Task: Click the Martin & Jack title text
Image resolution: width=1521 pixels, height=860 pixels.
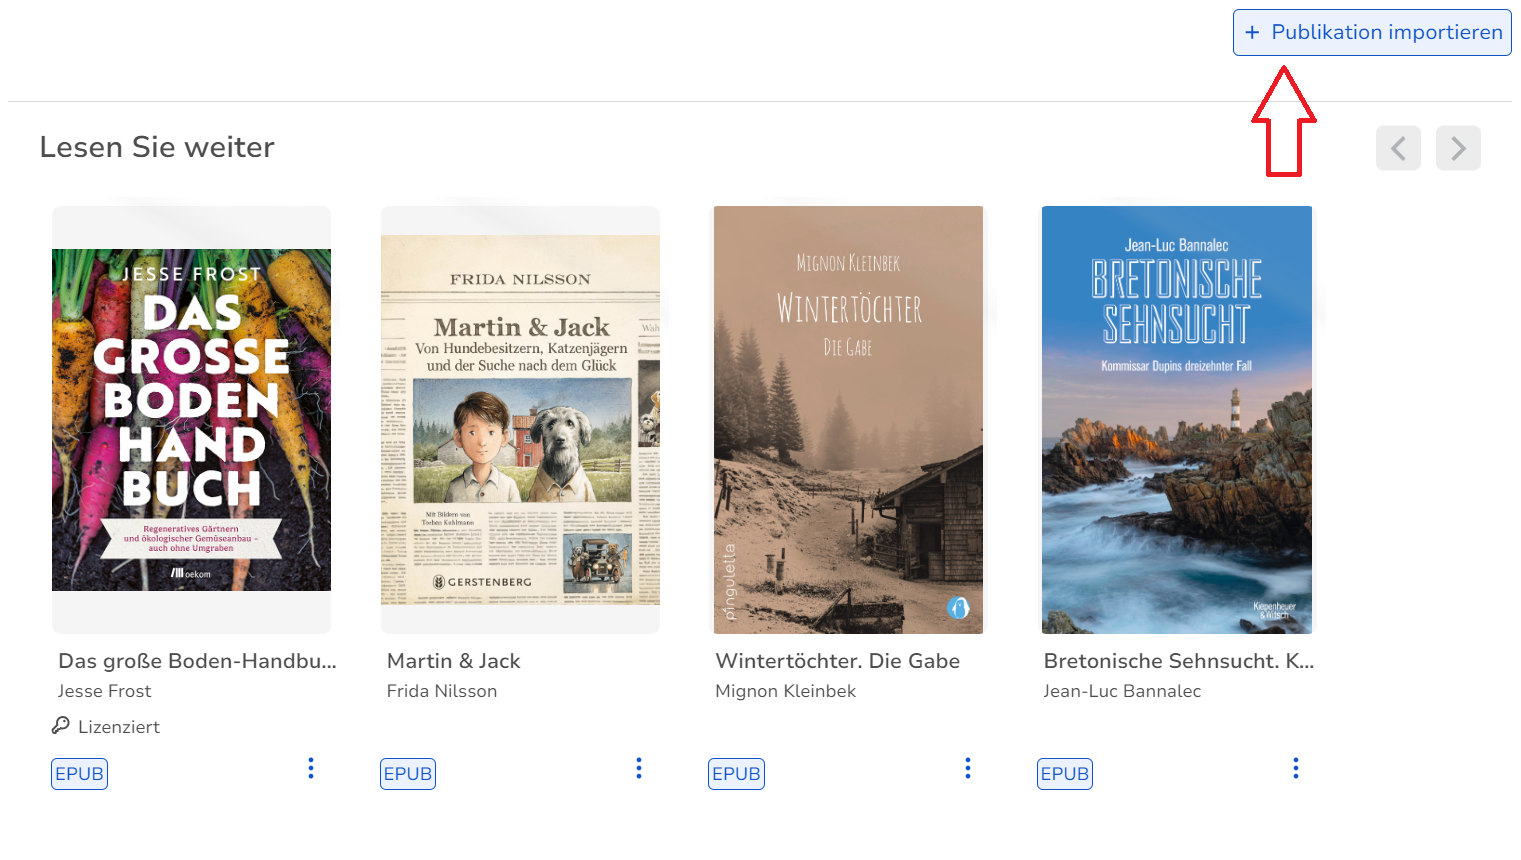Action: pyautogui.click(x=453, y=661)
